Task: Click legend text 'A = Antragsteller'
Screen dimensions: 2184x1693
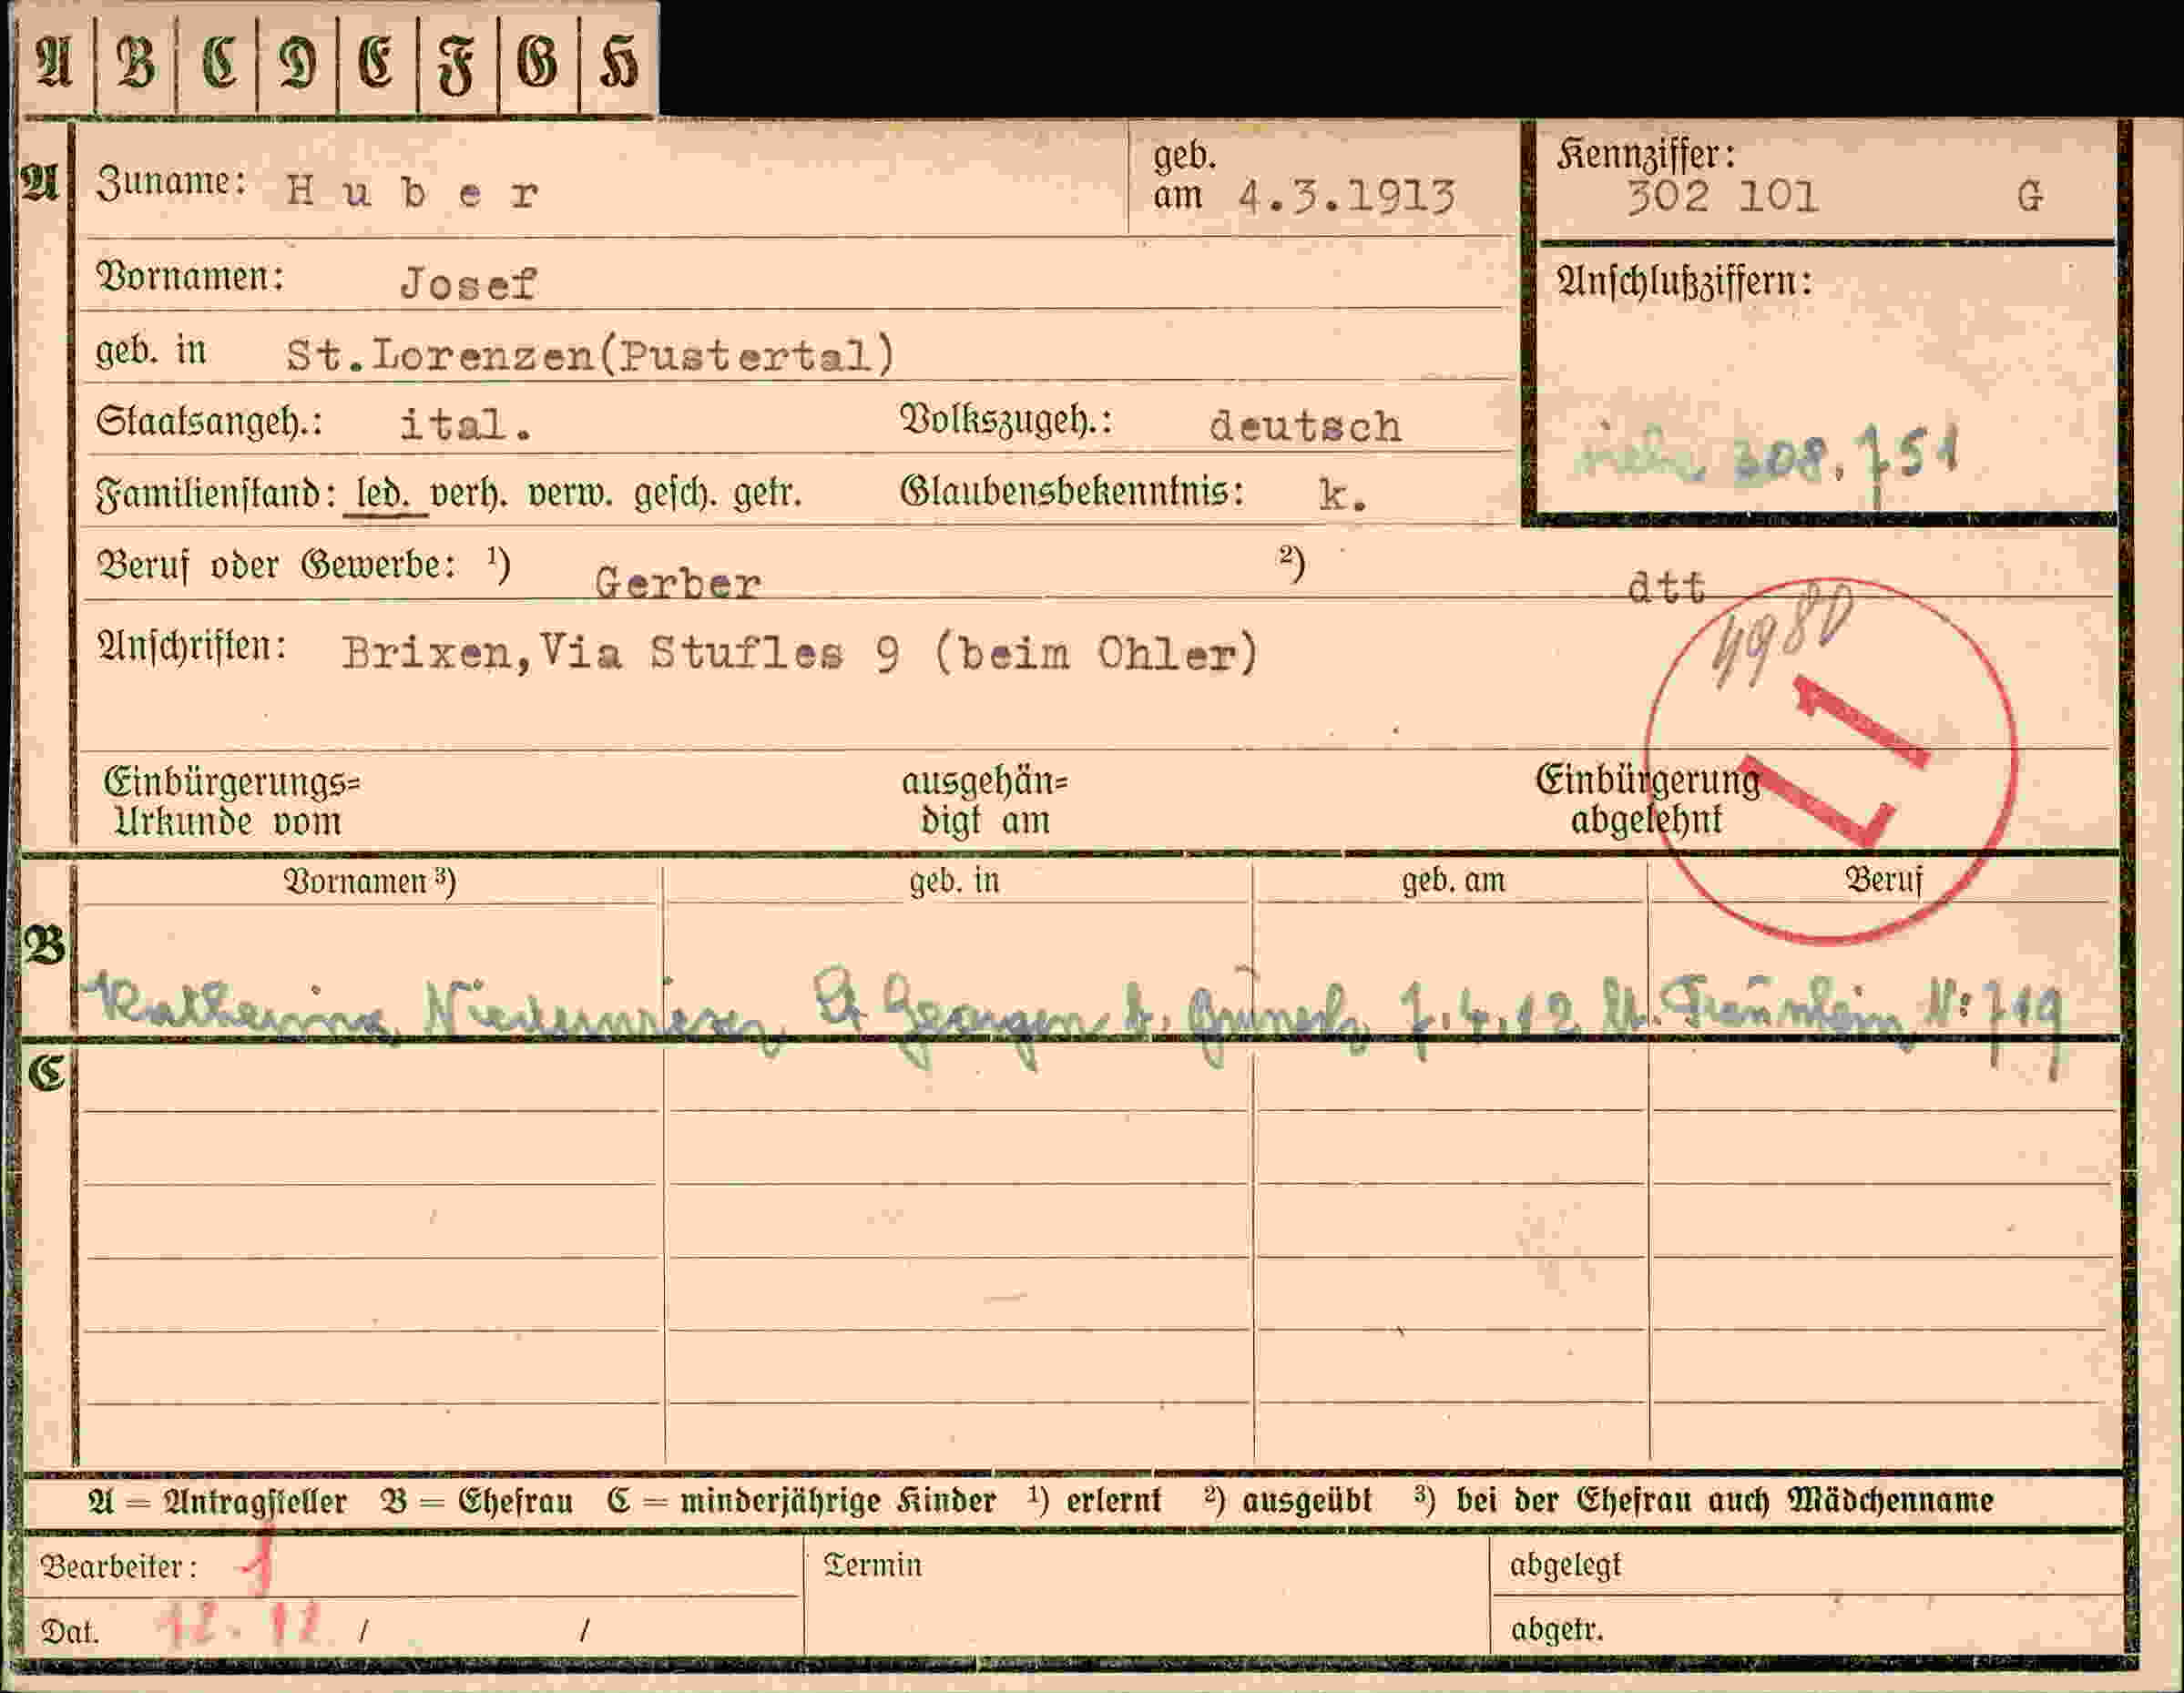Action: [x=217, y=1501]
